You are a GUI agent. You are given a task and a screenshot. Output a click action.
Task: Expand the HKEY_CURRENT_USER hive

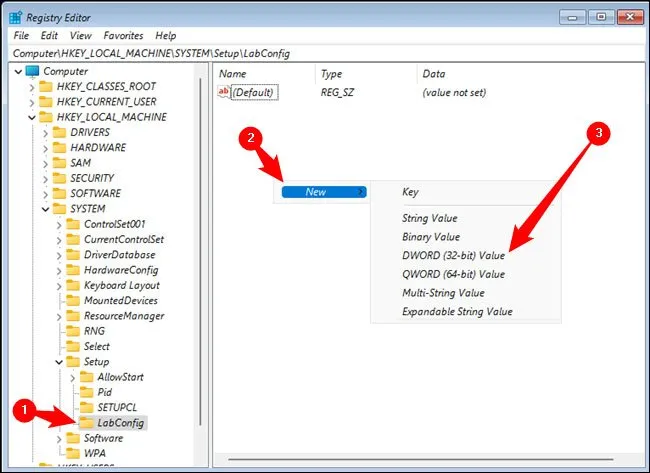tap(32, 102)
